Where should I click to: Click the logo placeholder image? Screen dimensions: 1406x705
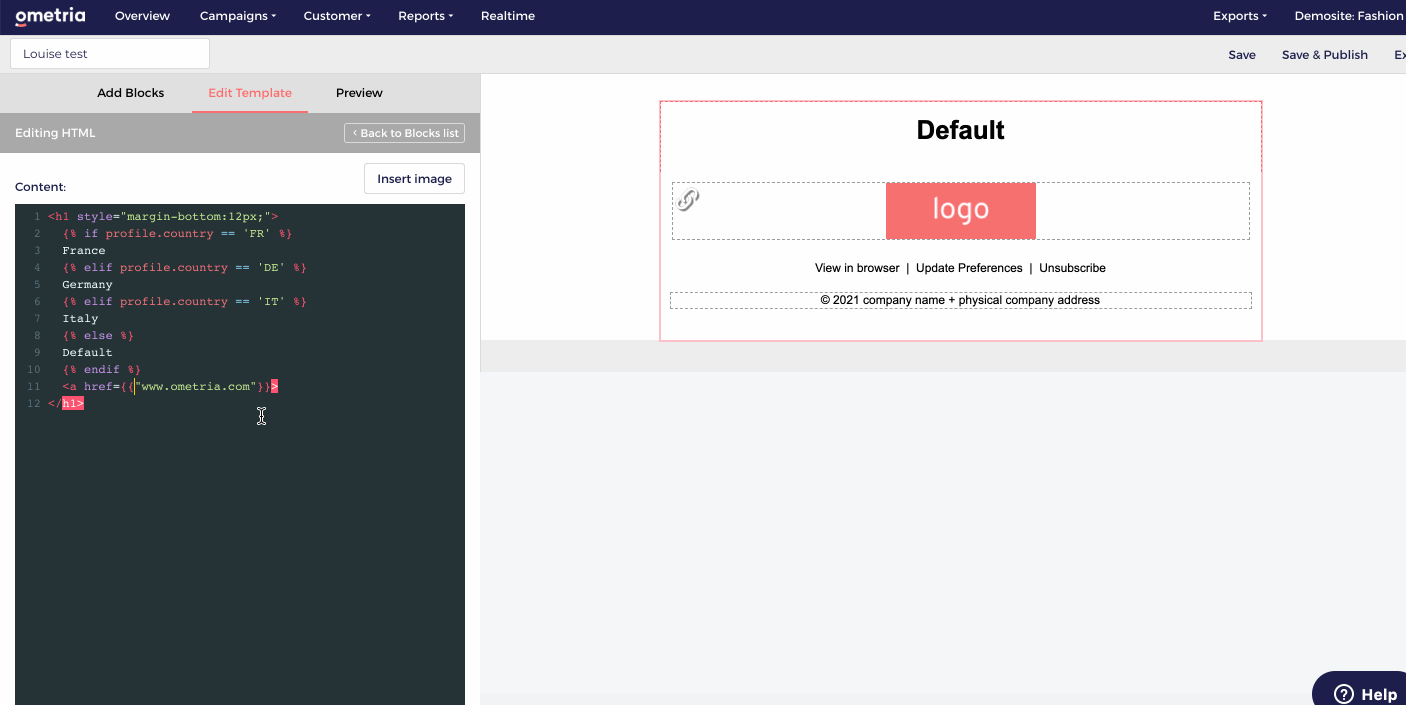click(960, 210)
